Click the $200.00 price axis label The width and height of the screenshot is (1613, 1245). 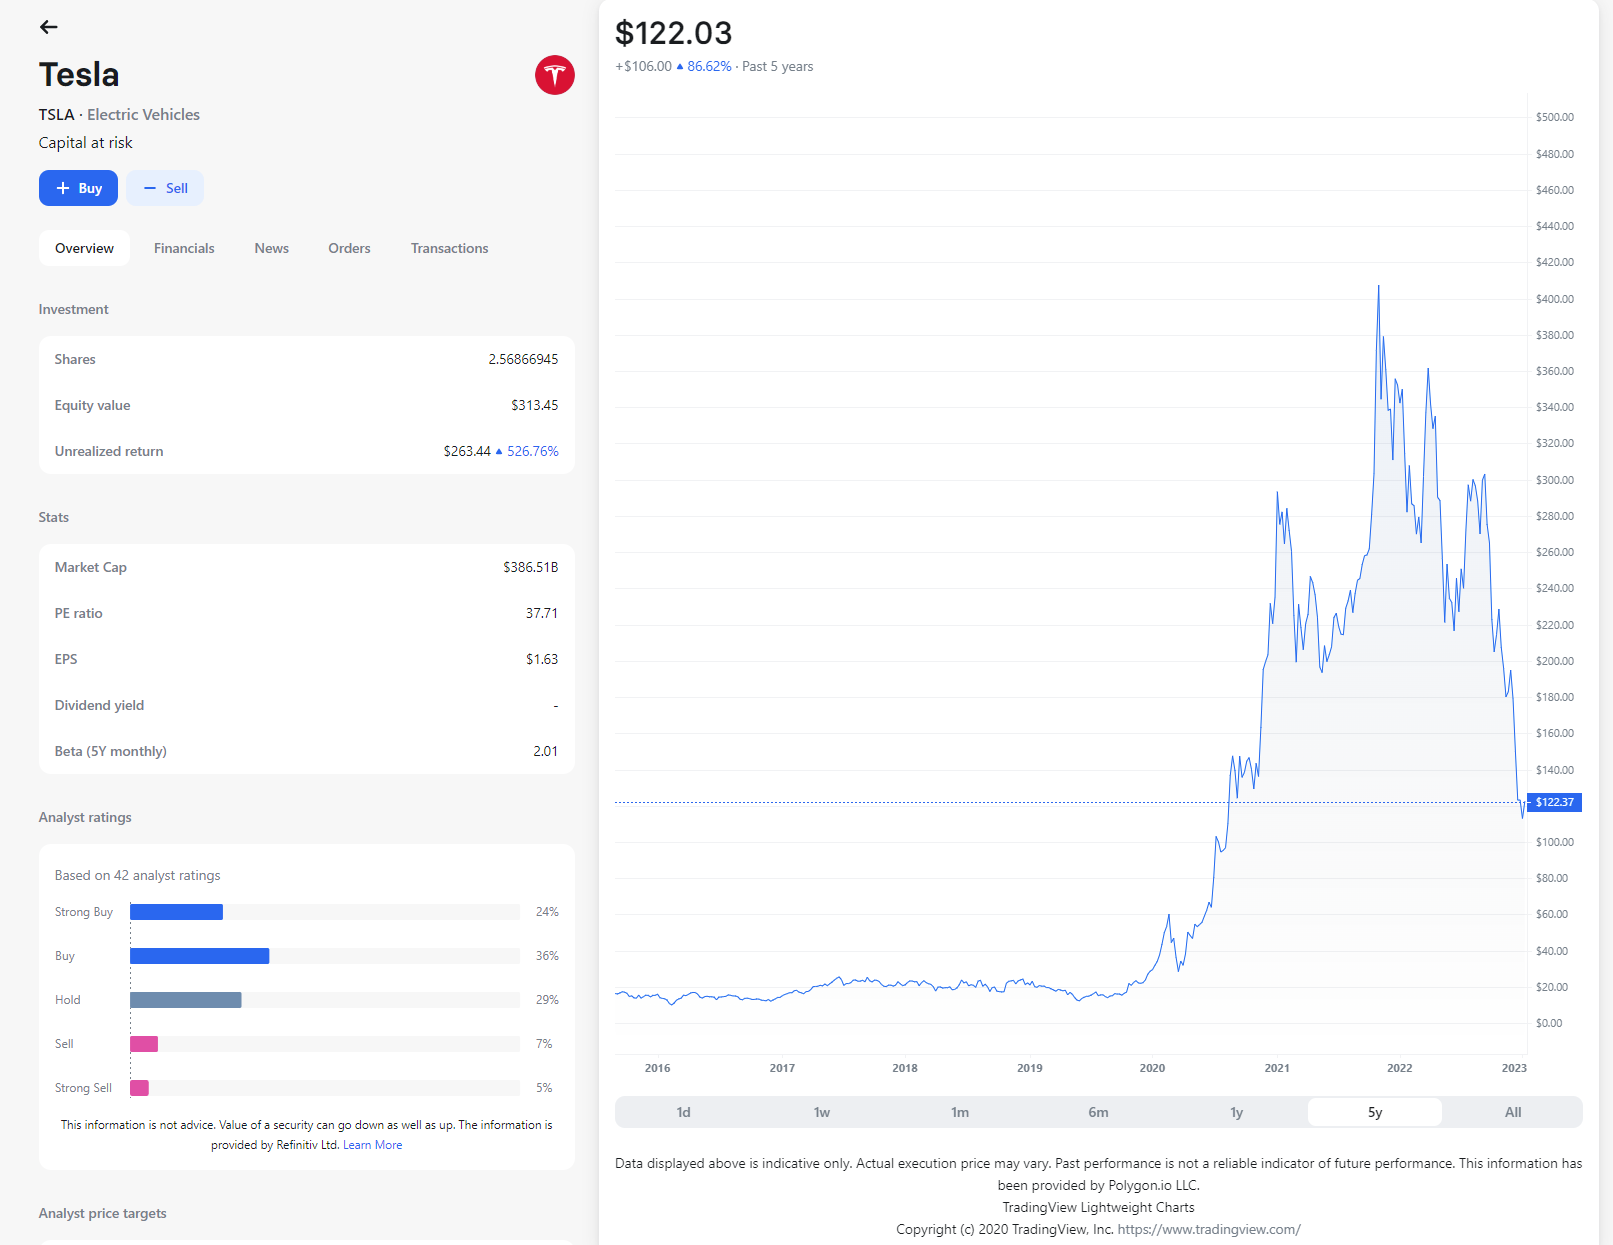coord(1554,661)
